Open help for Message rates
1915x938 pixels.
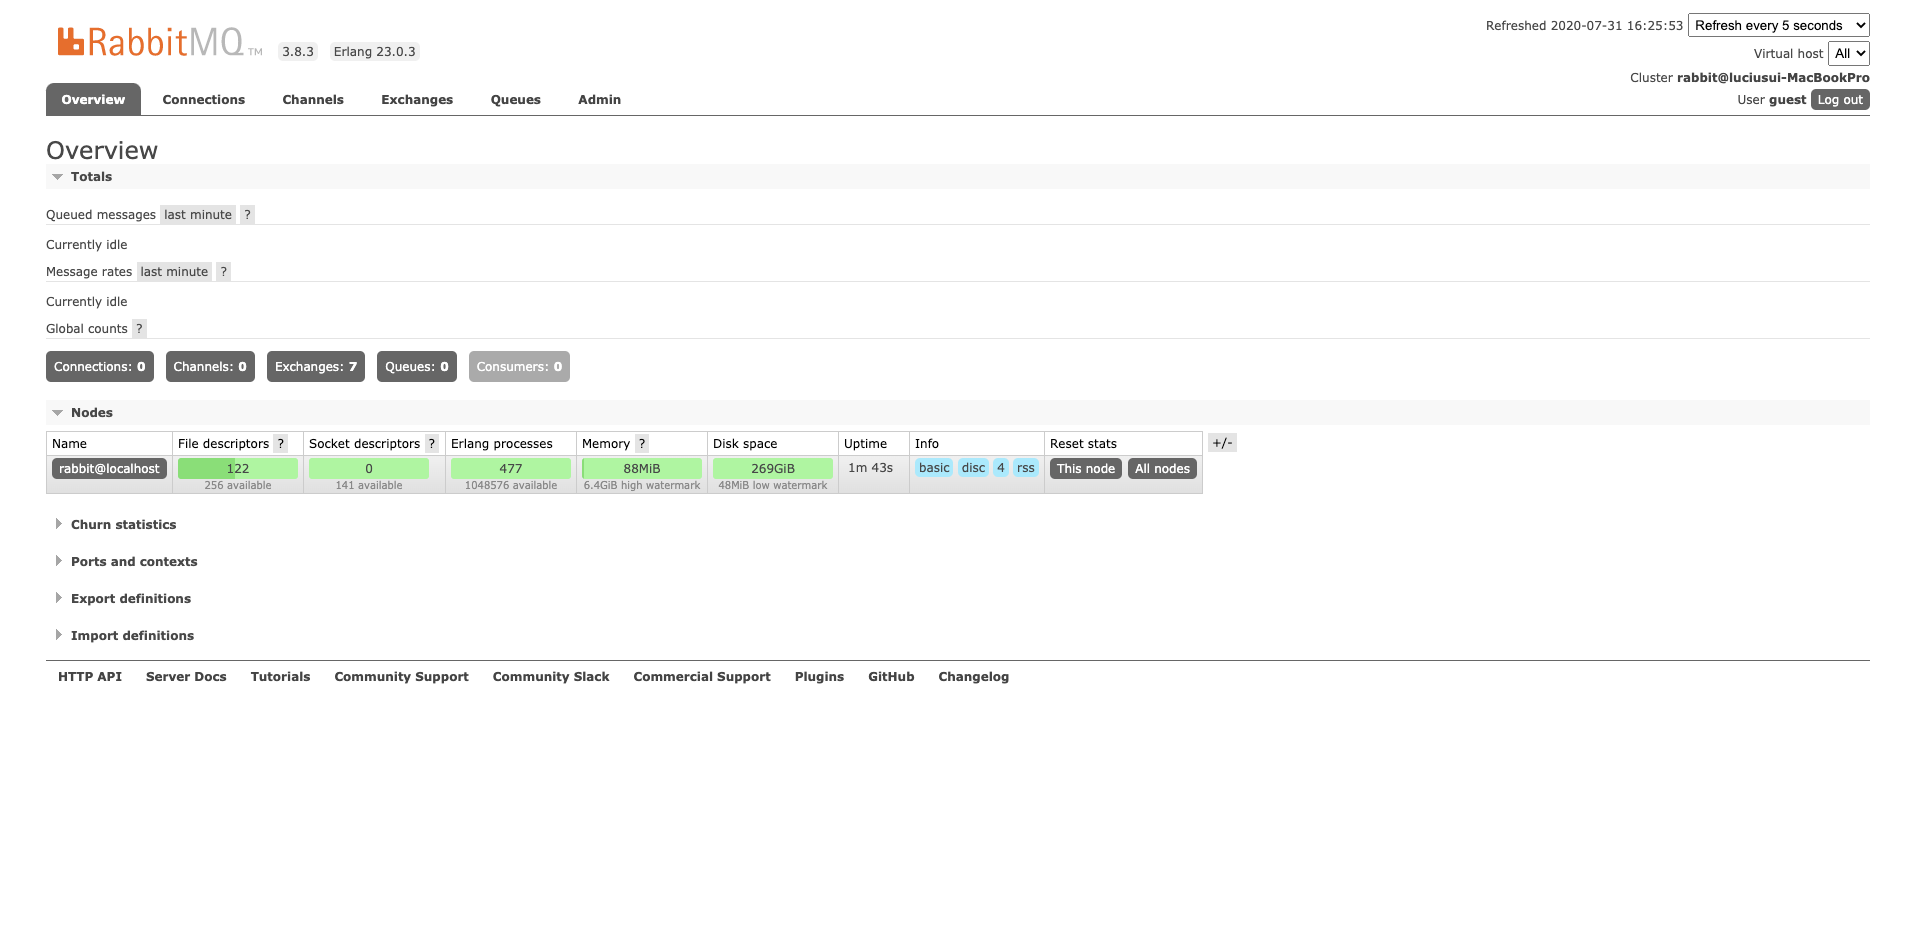click(x=224, y=272)
